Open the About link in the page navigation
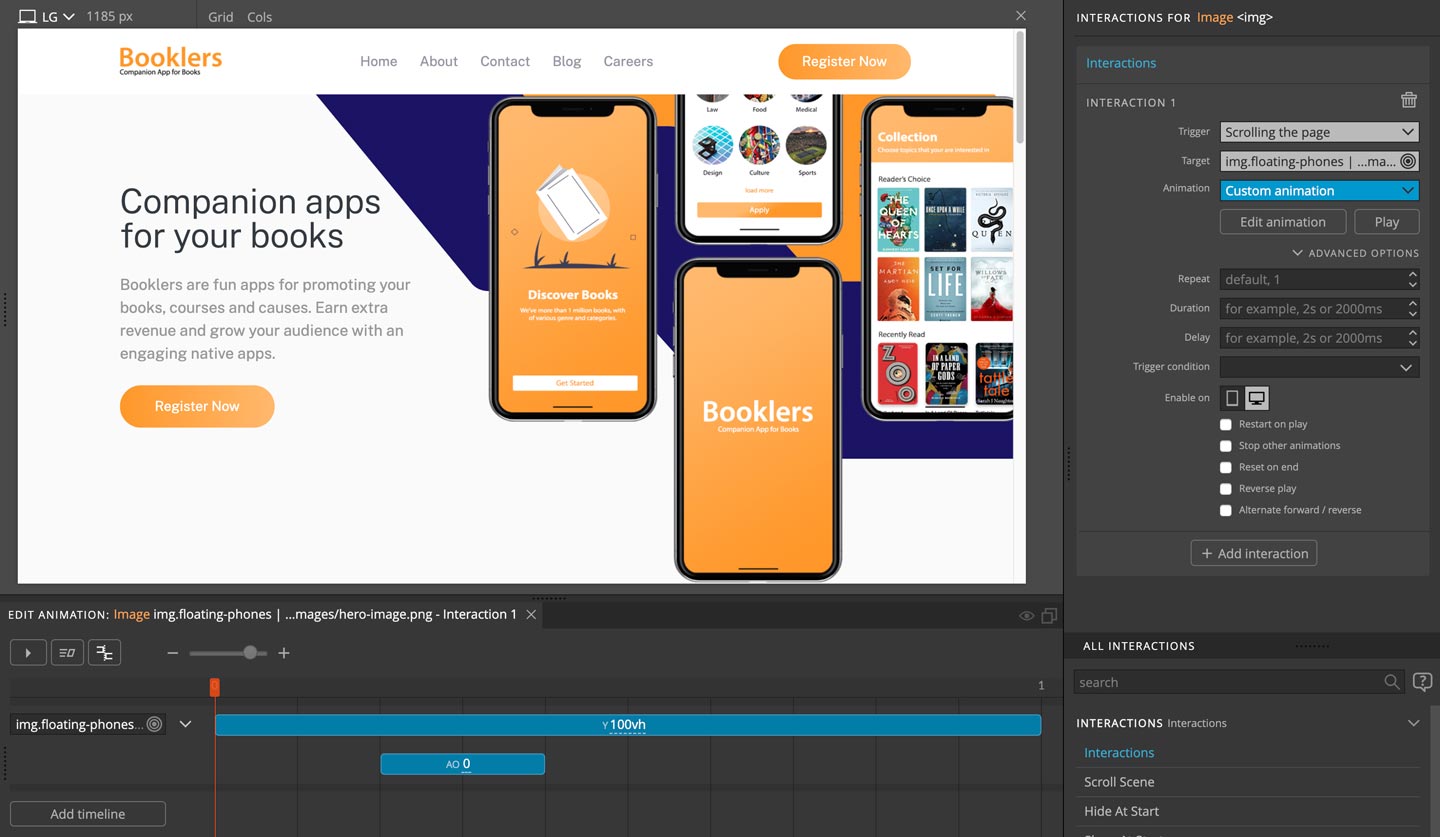Viewport: 1440px width, 837px height. [x=439, y=61]
